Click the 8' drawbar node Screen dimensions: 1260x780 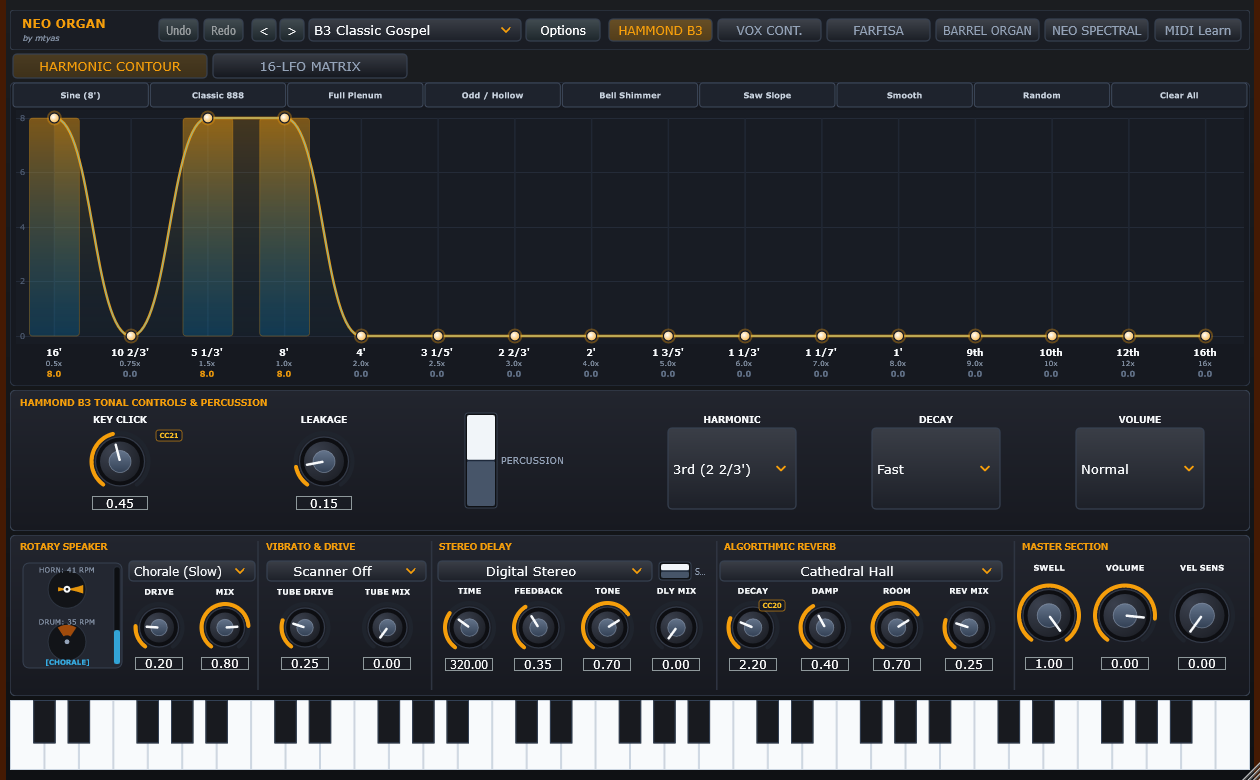point(284,118)
